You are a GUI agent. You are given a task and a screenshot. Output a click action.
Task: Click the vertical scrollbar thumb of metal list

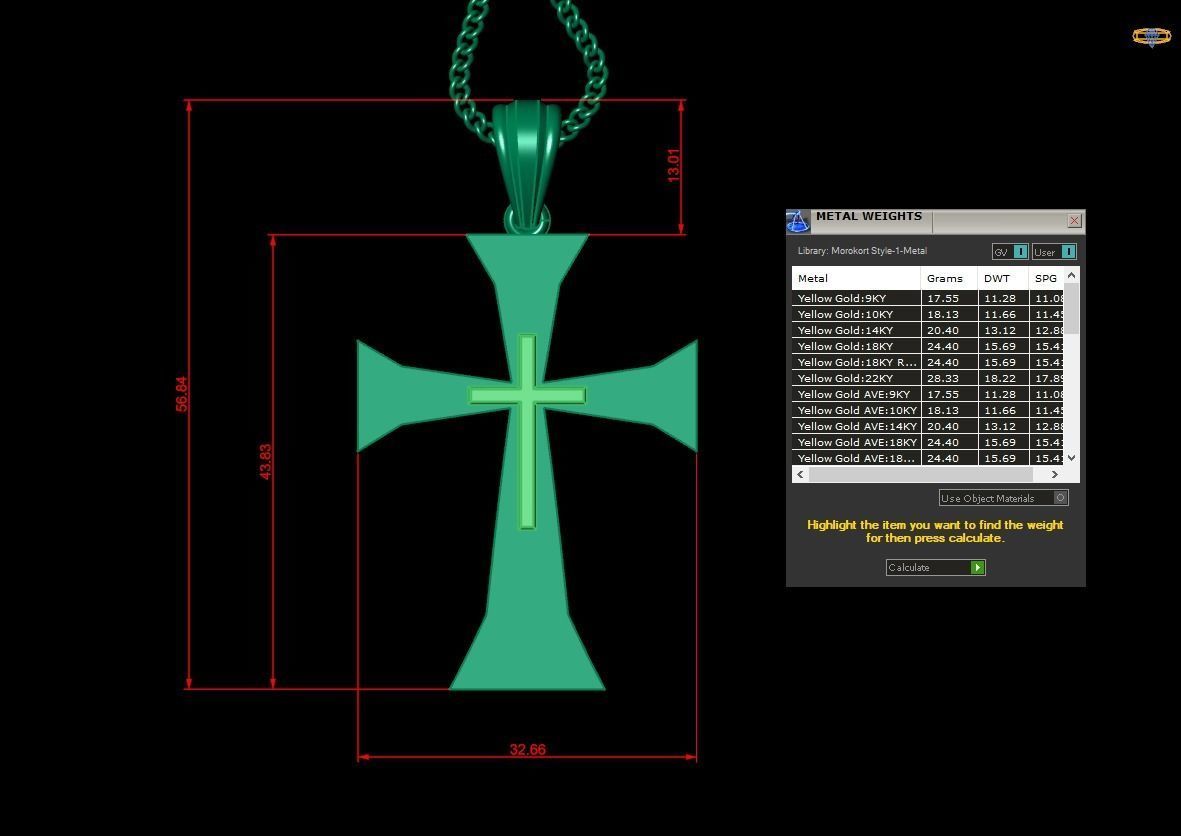coord(1072,309)
